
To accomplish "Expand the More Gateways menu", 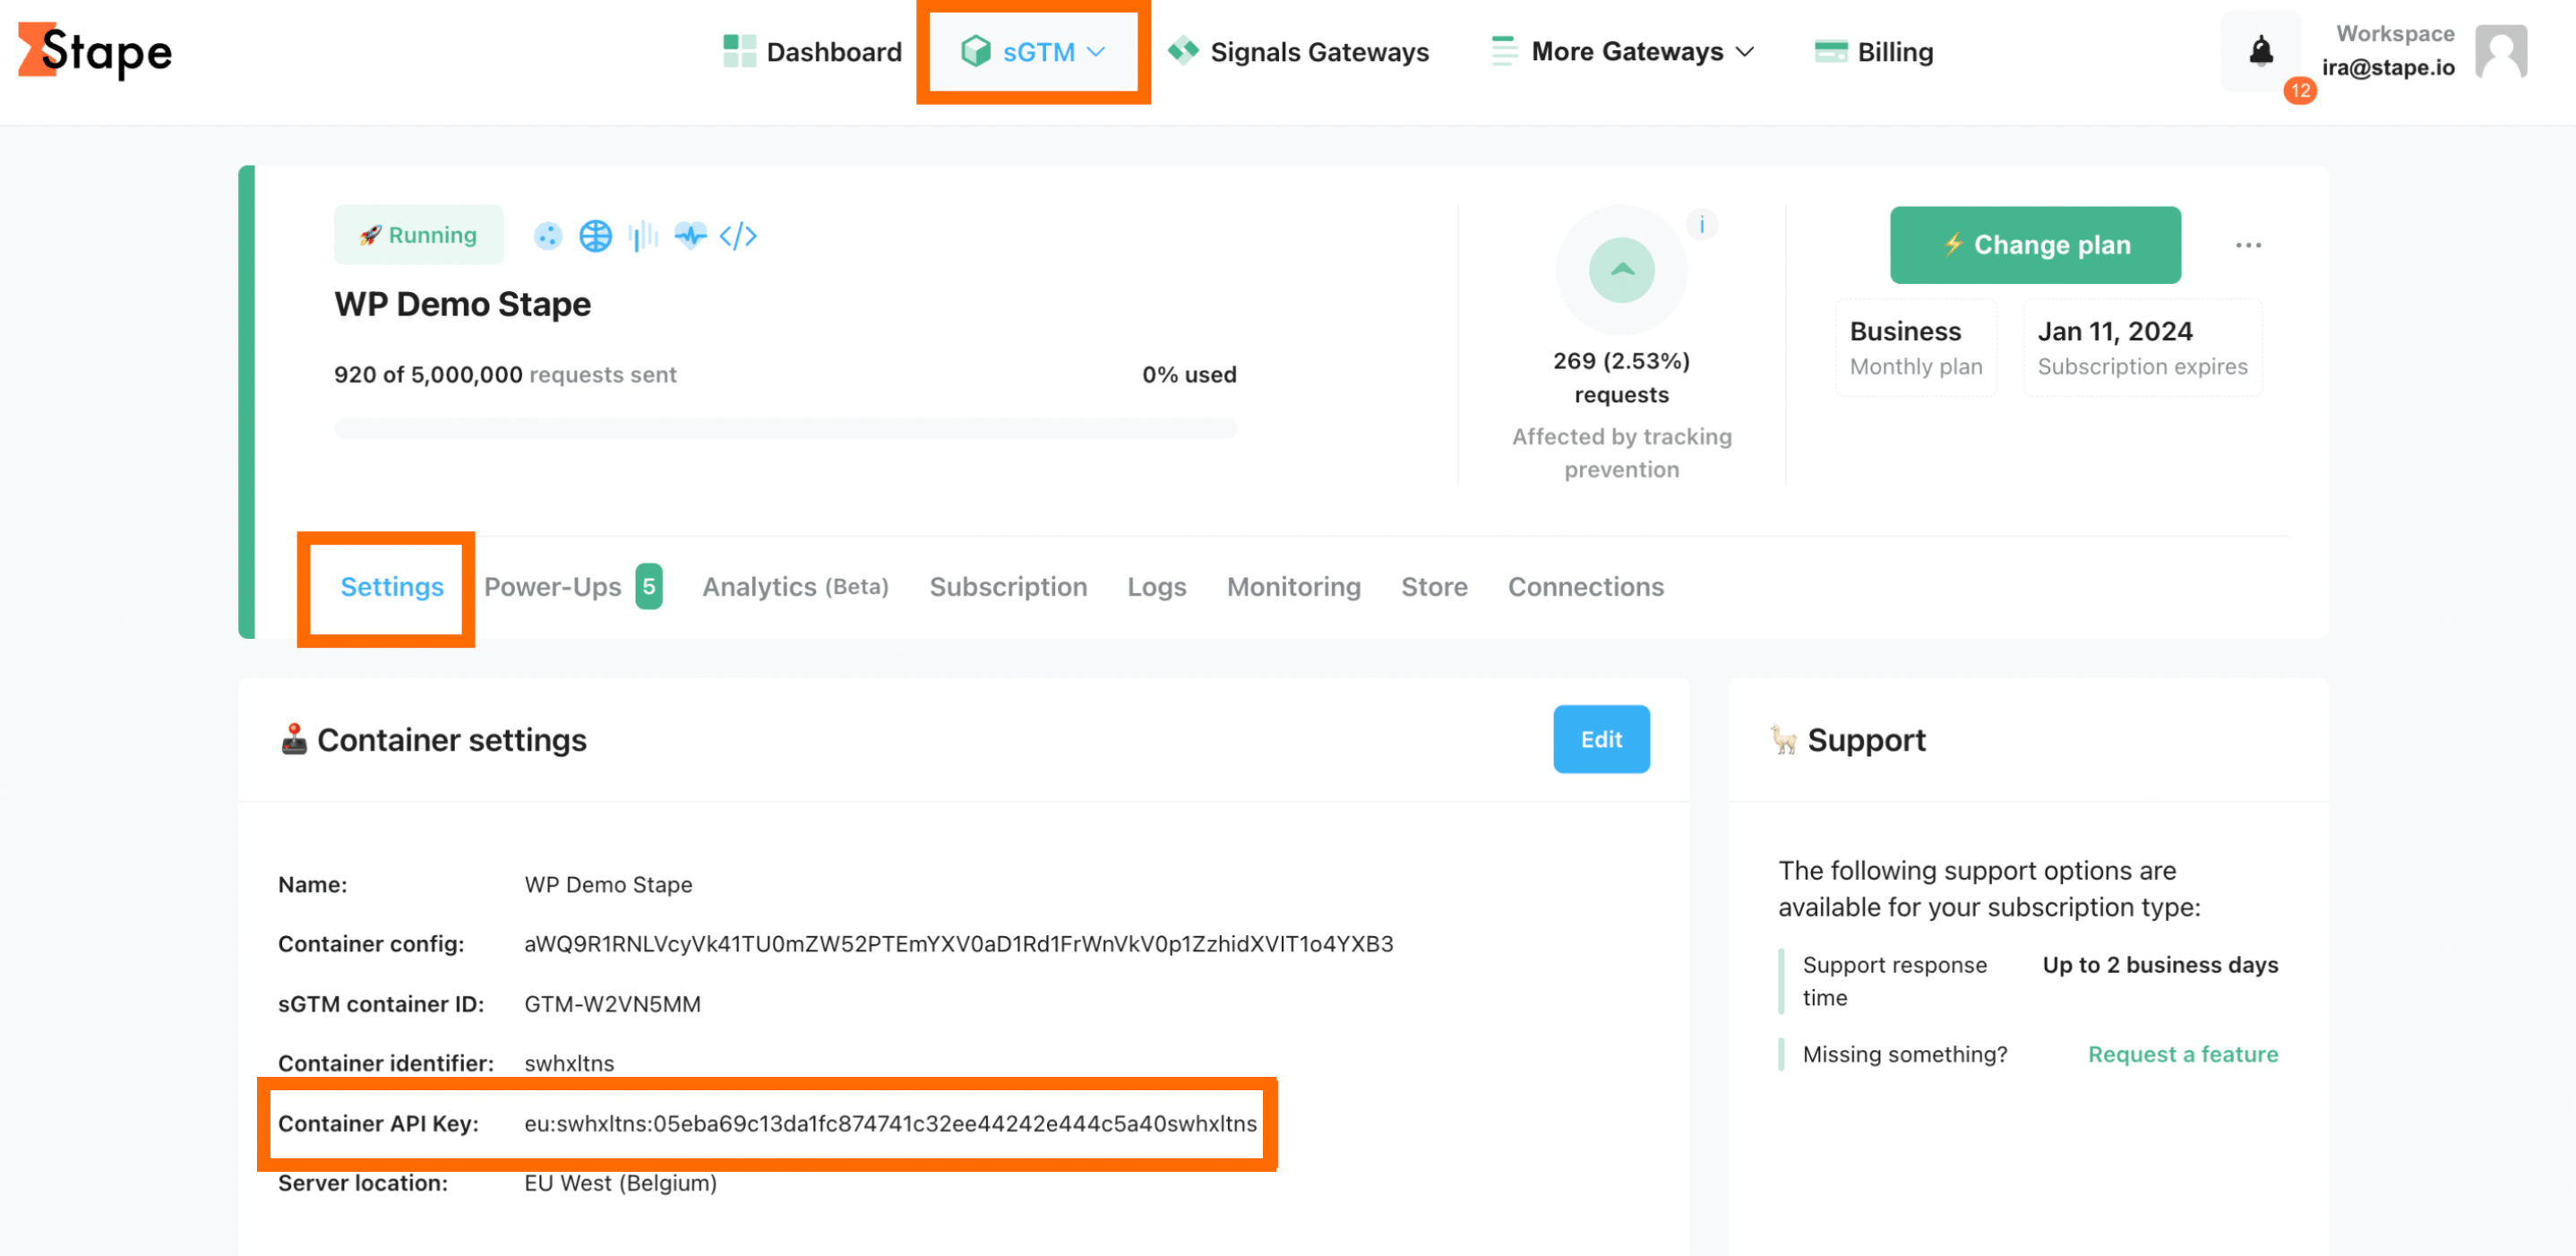I will [1622, 51].
